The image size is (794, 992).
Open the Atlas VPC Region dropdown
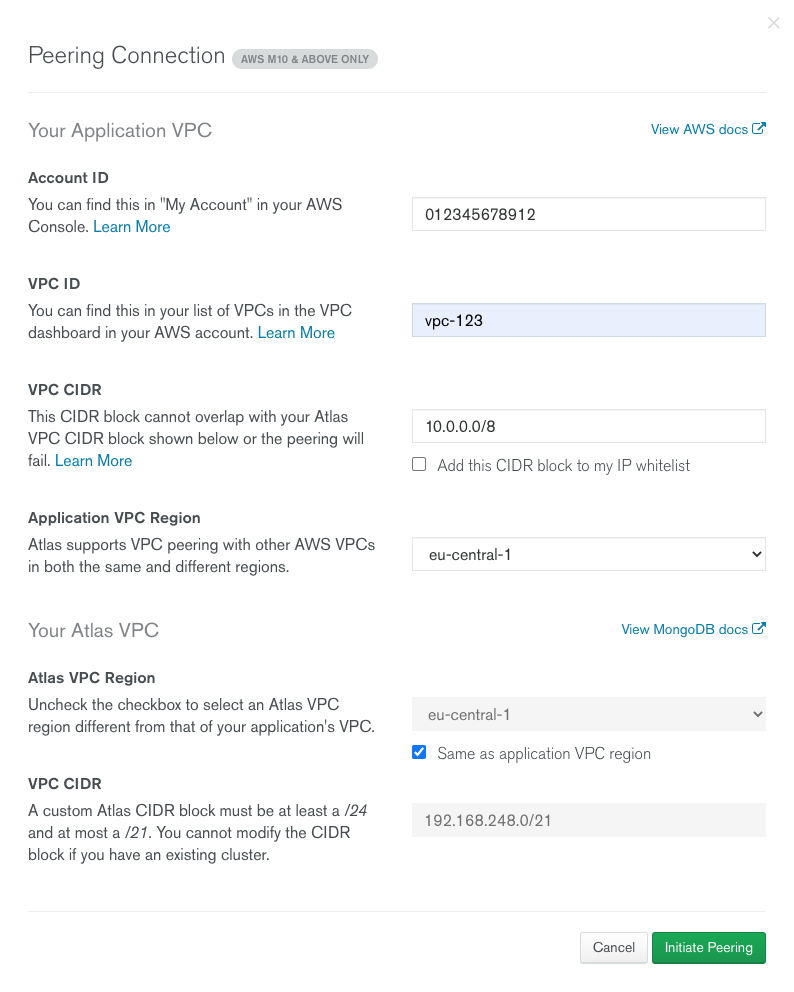pyautogui.click(x=588, y=714)
